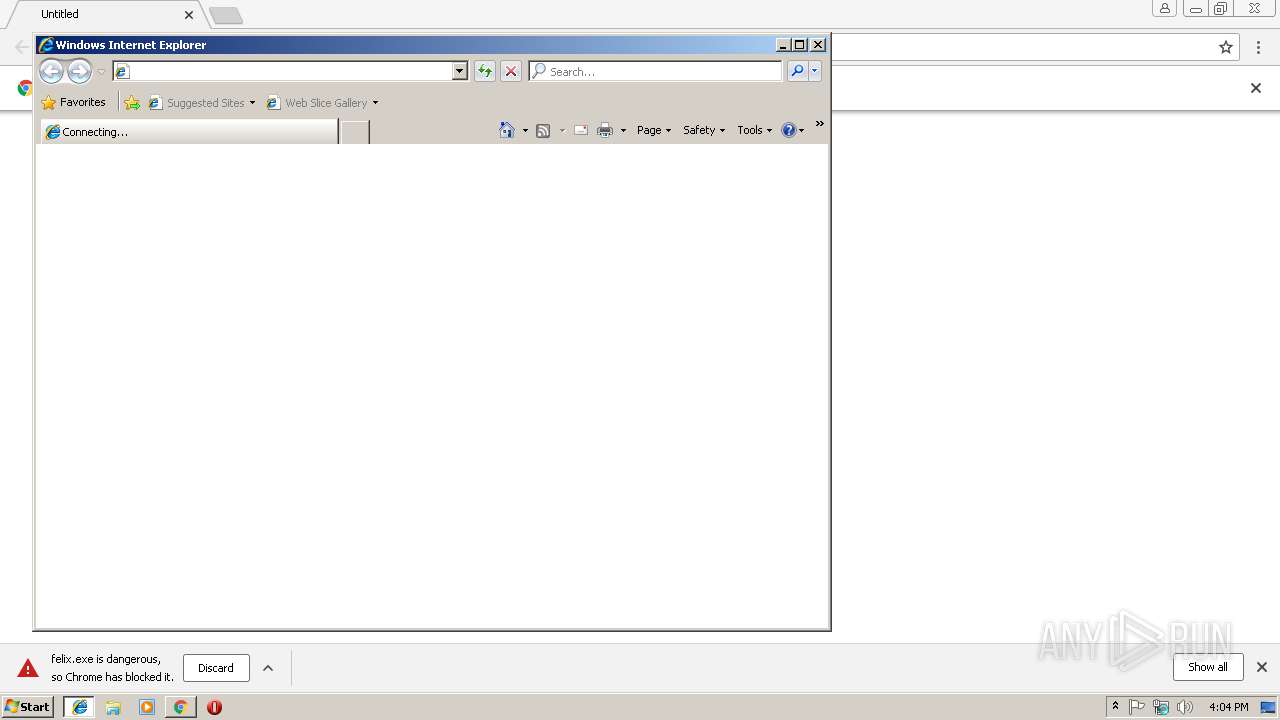The width and height of the screenshot is (1280, 720).
Task: Start search with the magnifier button
Action: pos(797,71)
